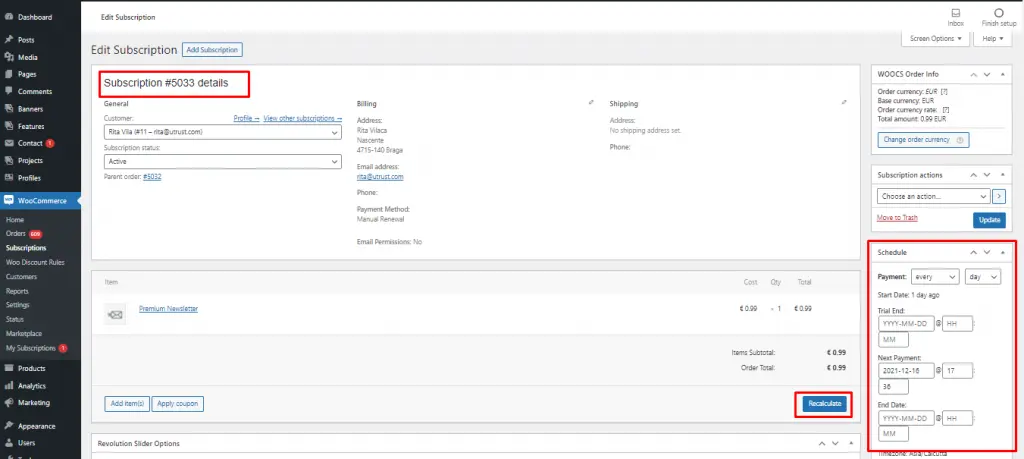Open the Premium Newsletter product link

(x=168, y=308)
